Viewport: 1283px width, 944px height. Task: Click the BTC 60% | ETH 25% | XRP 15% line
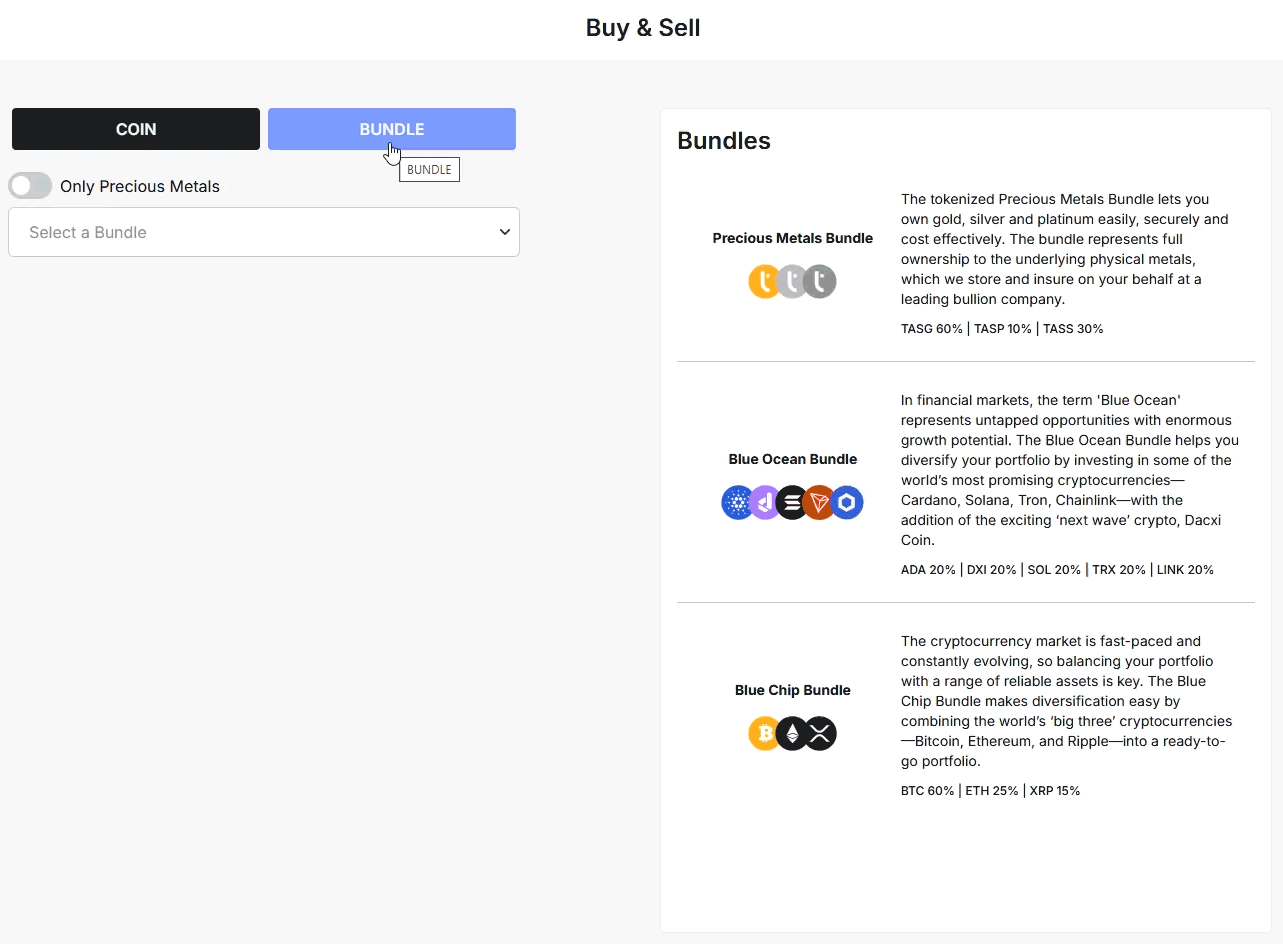click(990, 791)
